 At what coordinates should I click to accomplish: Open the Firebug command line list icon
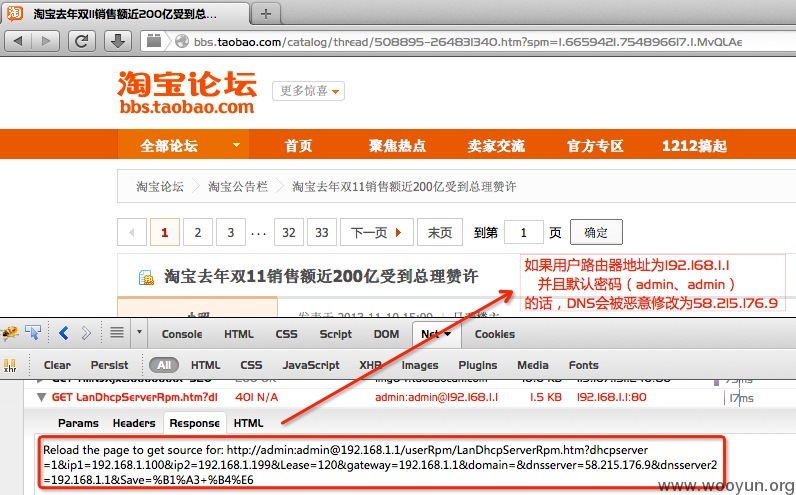click(x=117, y=333)
